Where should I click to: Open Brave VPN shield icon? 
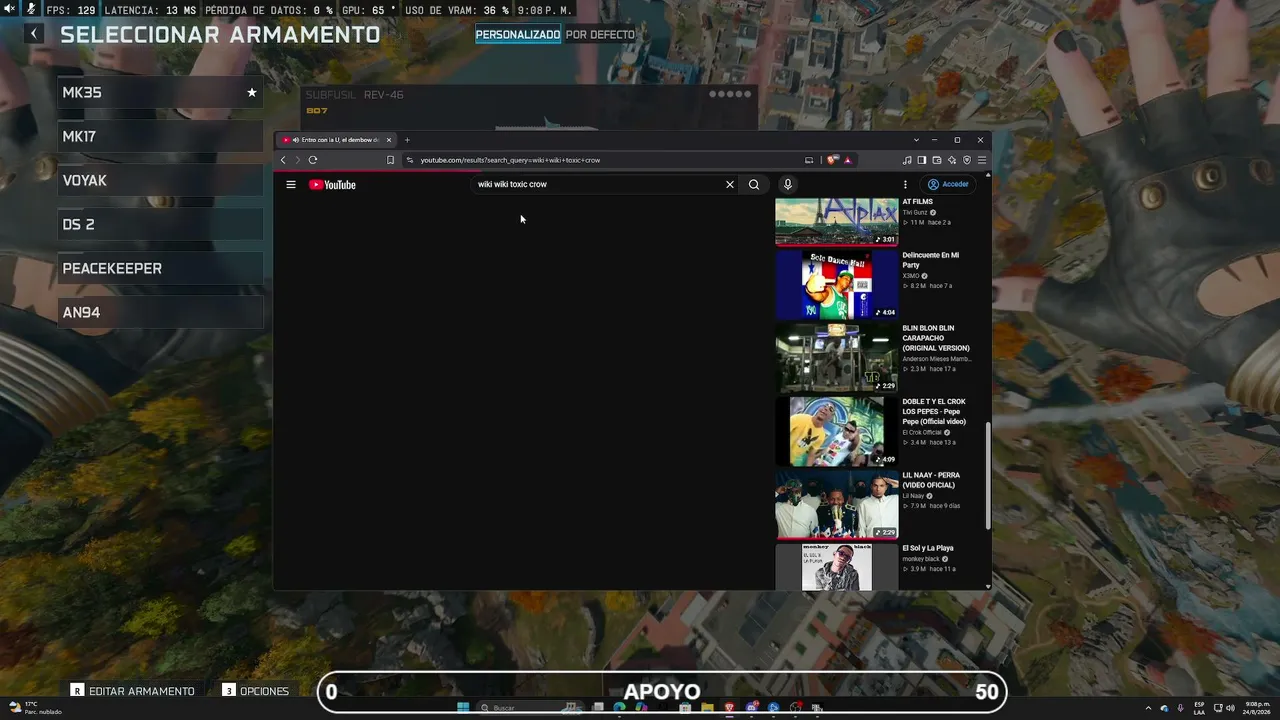[967, 160]
